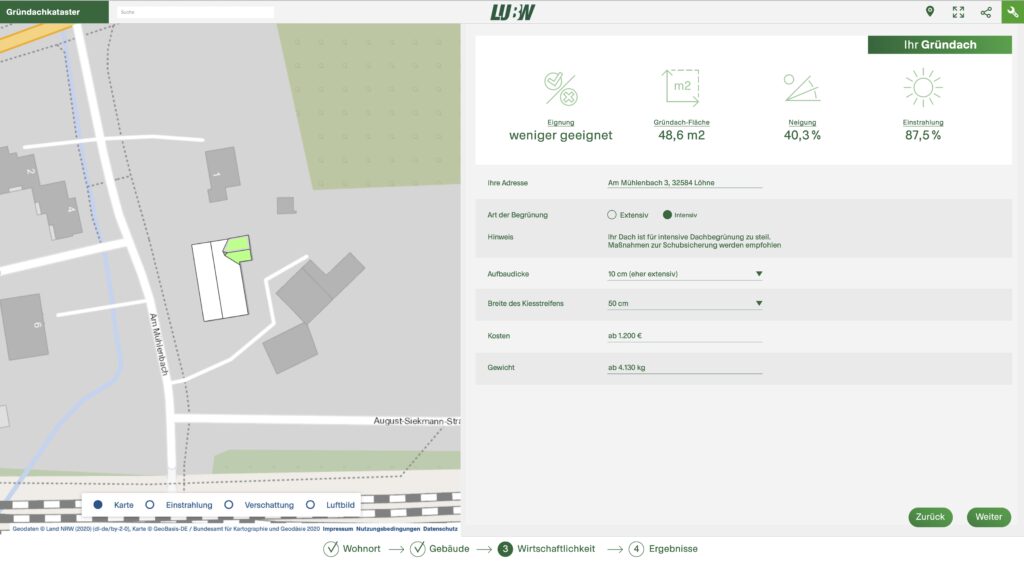Open the share icon in top bar
Viewport: 1024px width, 562px height.
(x=986, y=12)
